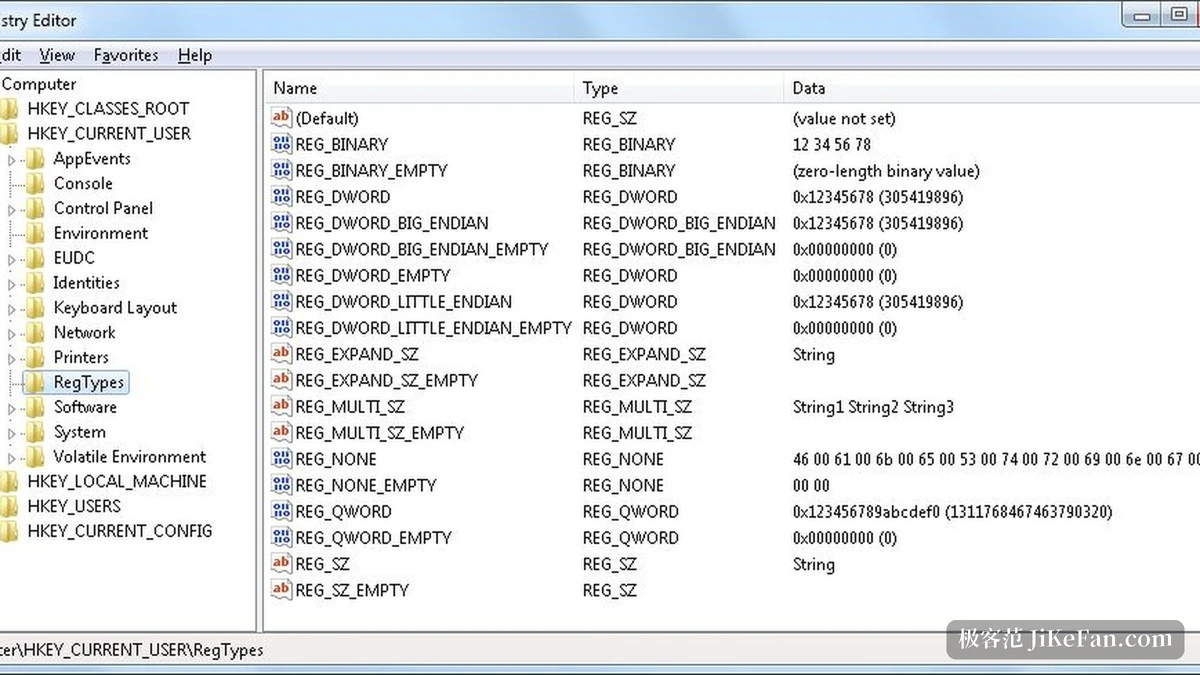
Task: Select HKEY_CLASSES_ROOT in the tree
Action: (x=108, y=109)
